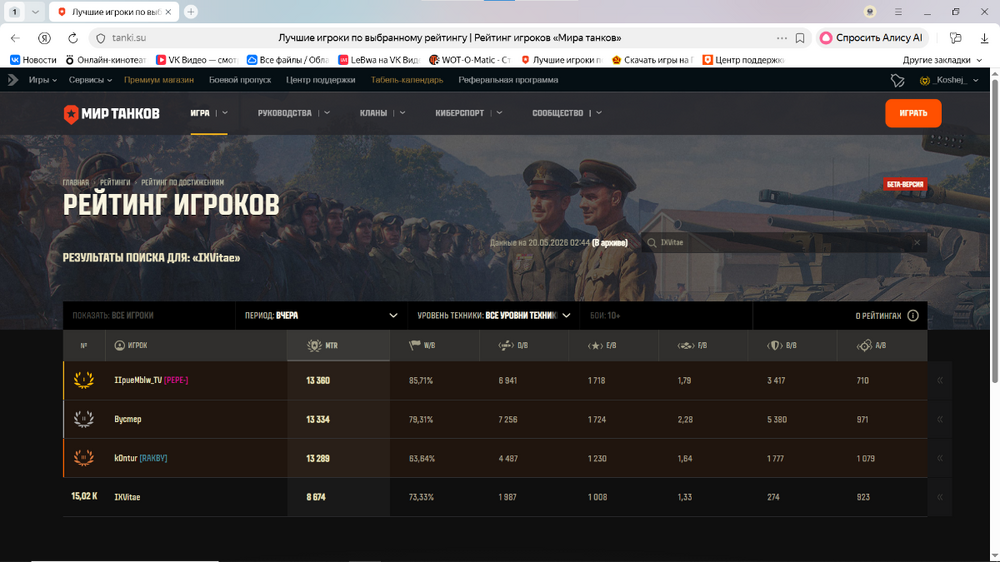Open browser downloads icon

pos(984,38)
